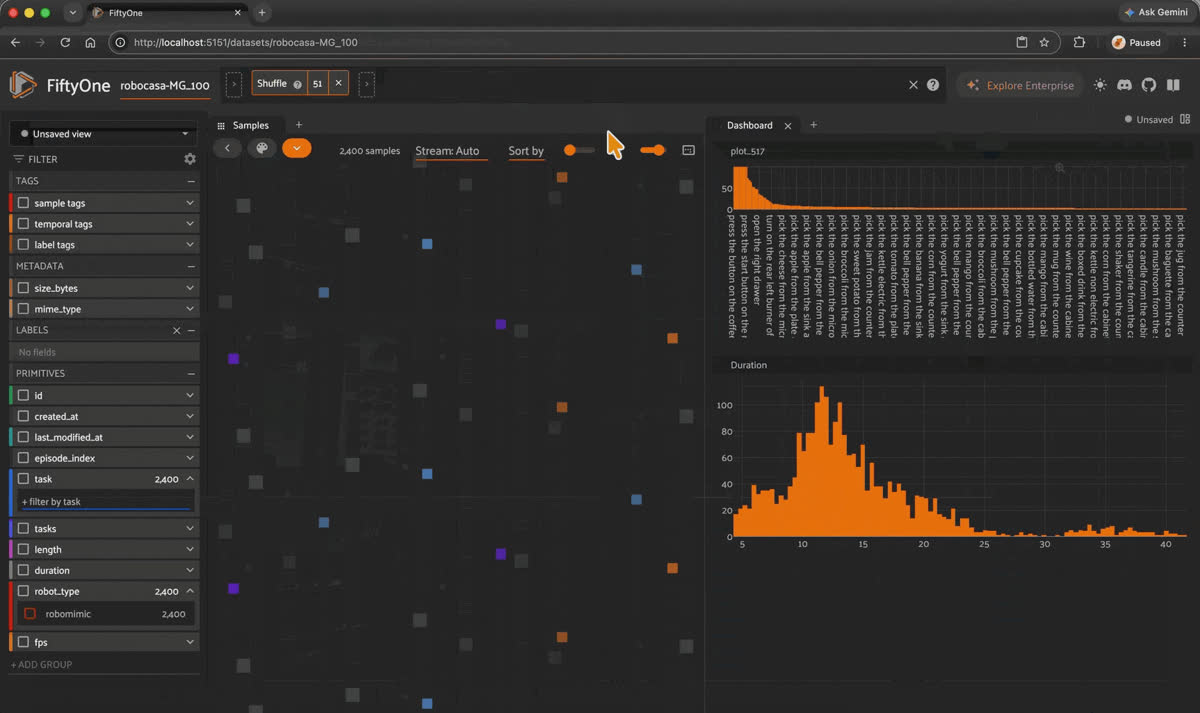Expand the orange samples actions dropdown

(x=297, y=148)
